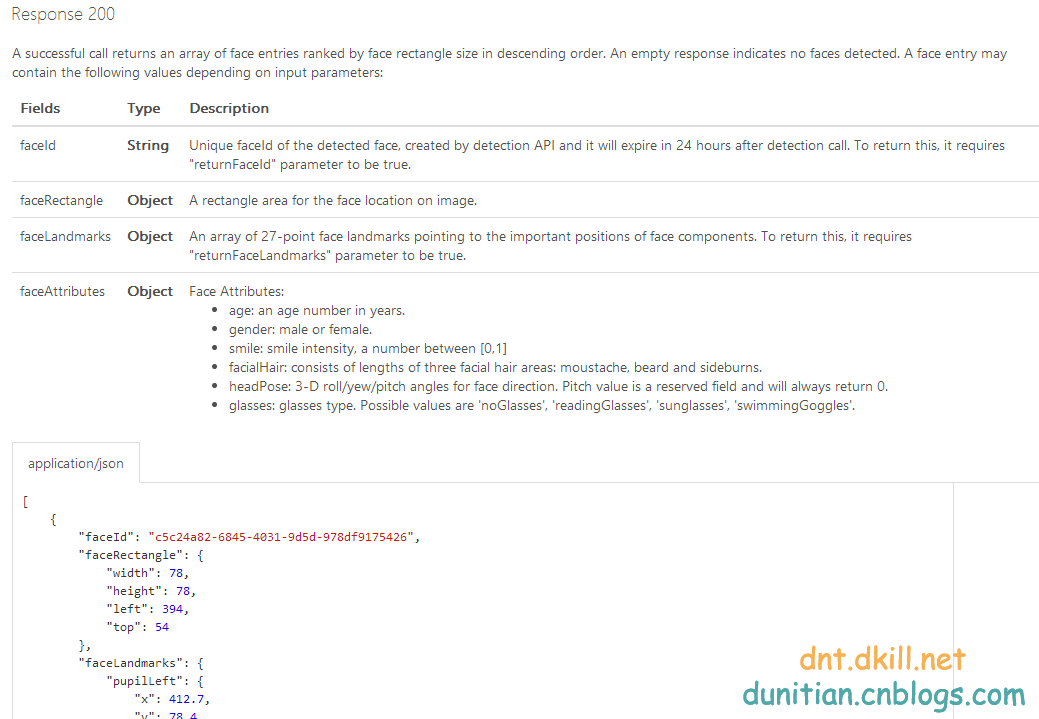Click the "Face Attributes:" label
Screen dimensions: 1039x719
point(237,292)
